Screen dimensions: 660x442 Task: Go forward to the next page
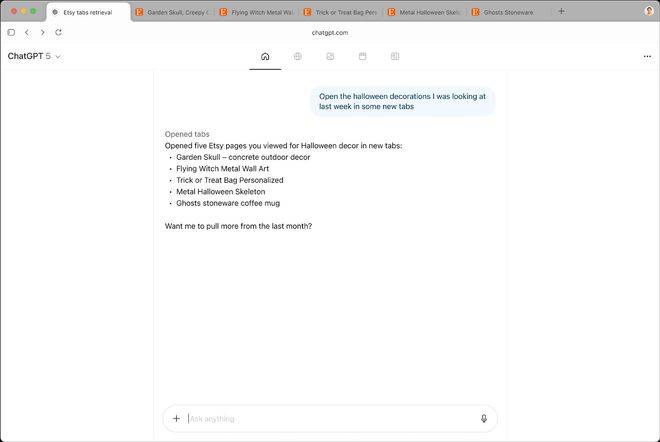tap(42, 32)
